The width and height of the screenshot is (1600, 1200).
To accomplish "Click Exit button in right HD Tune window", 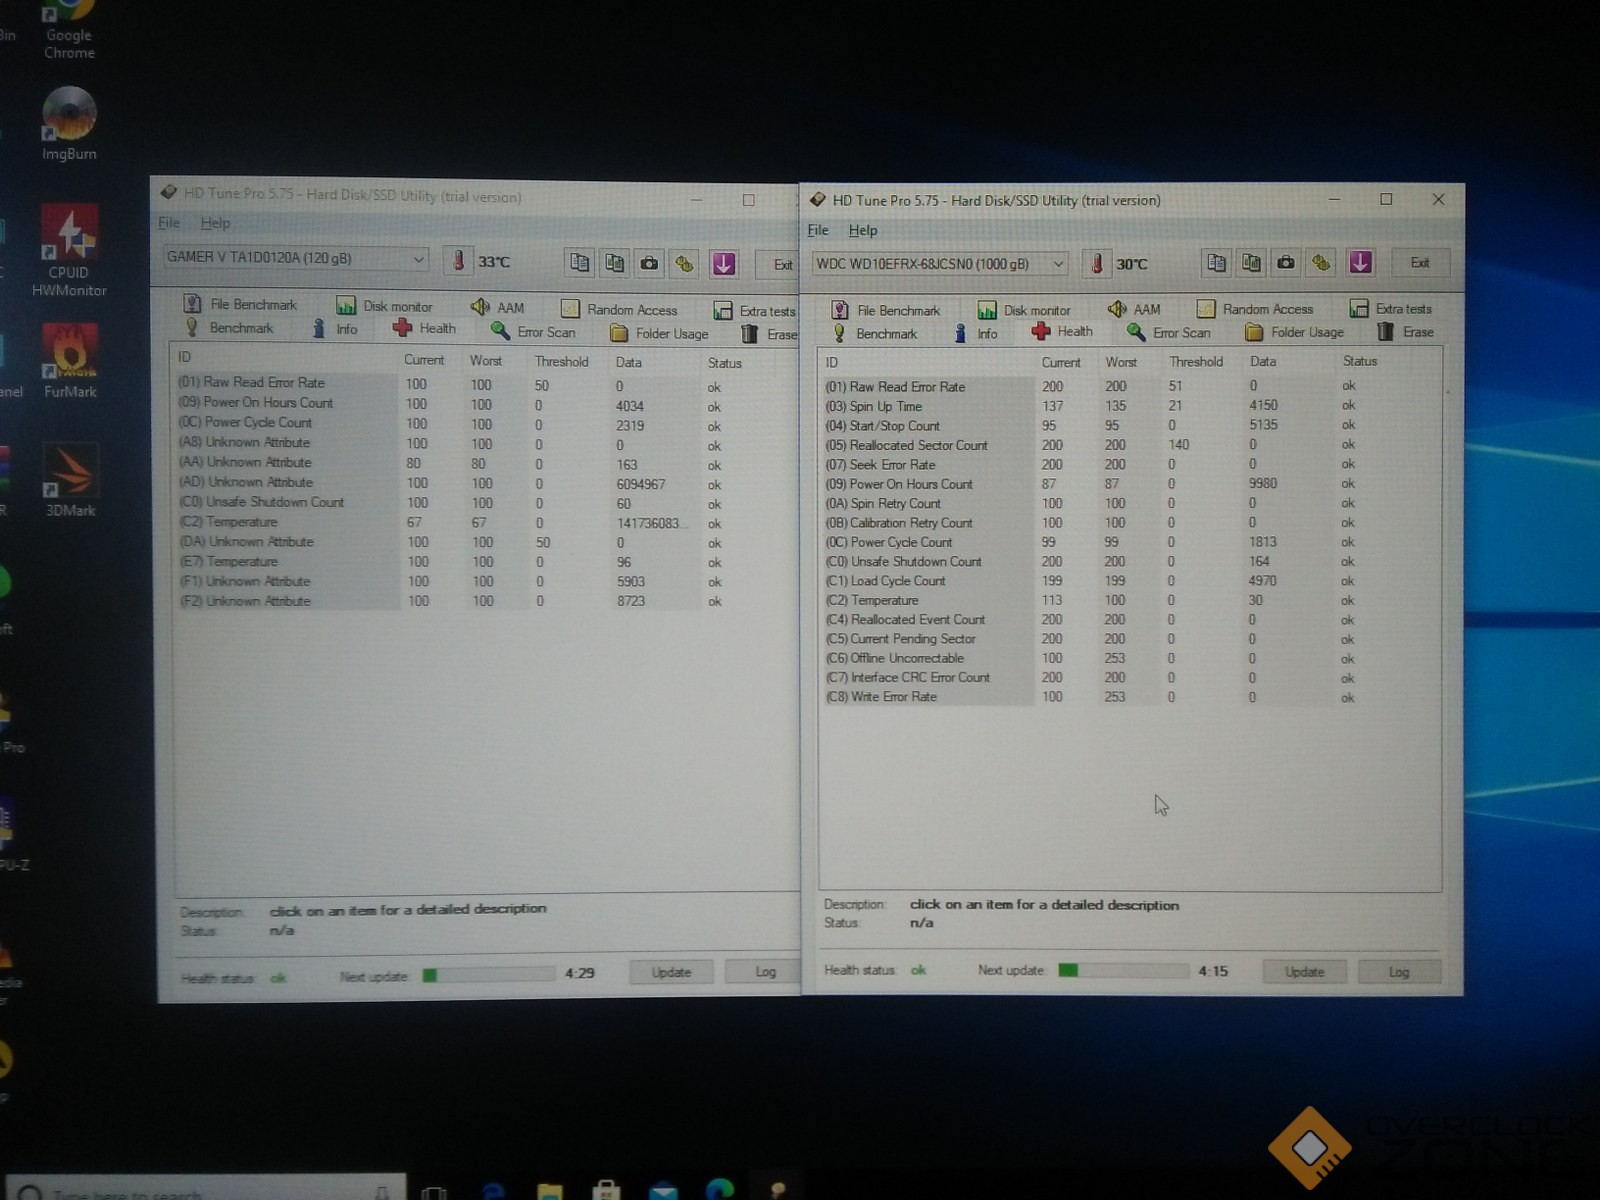I will tap(1419, 263).
